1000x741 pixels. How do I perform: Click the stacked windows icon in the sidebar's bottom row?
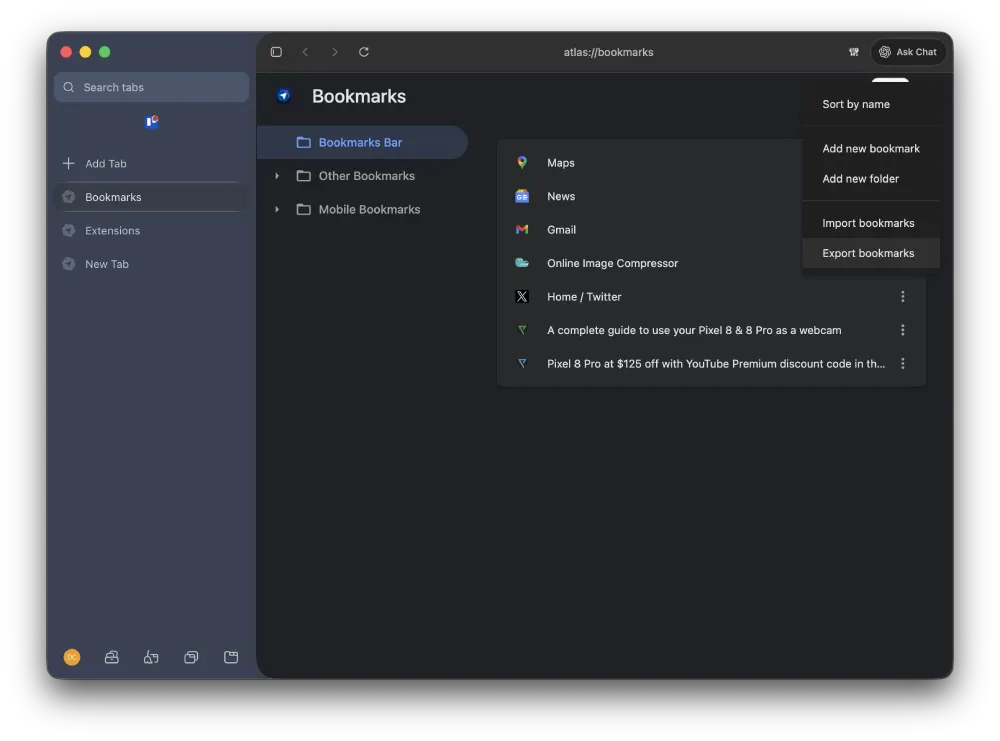coord(191,657)
